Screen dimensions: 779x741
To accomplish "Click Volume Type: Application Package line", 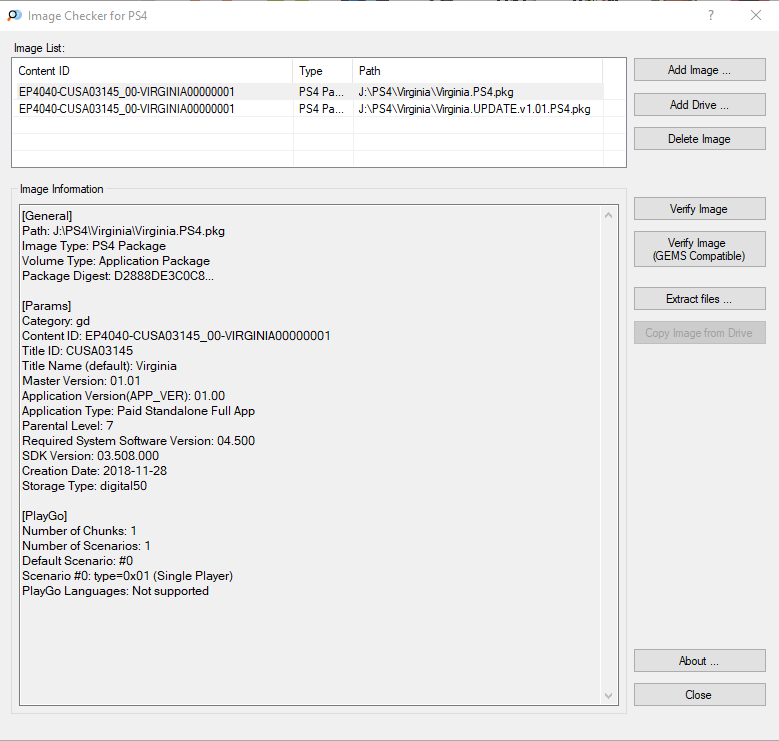I will coord(116,261).
